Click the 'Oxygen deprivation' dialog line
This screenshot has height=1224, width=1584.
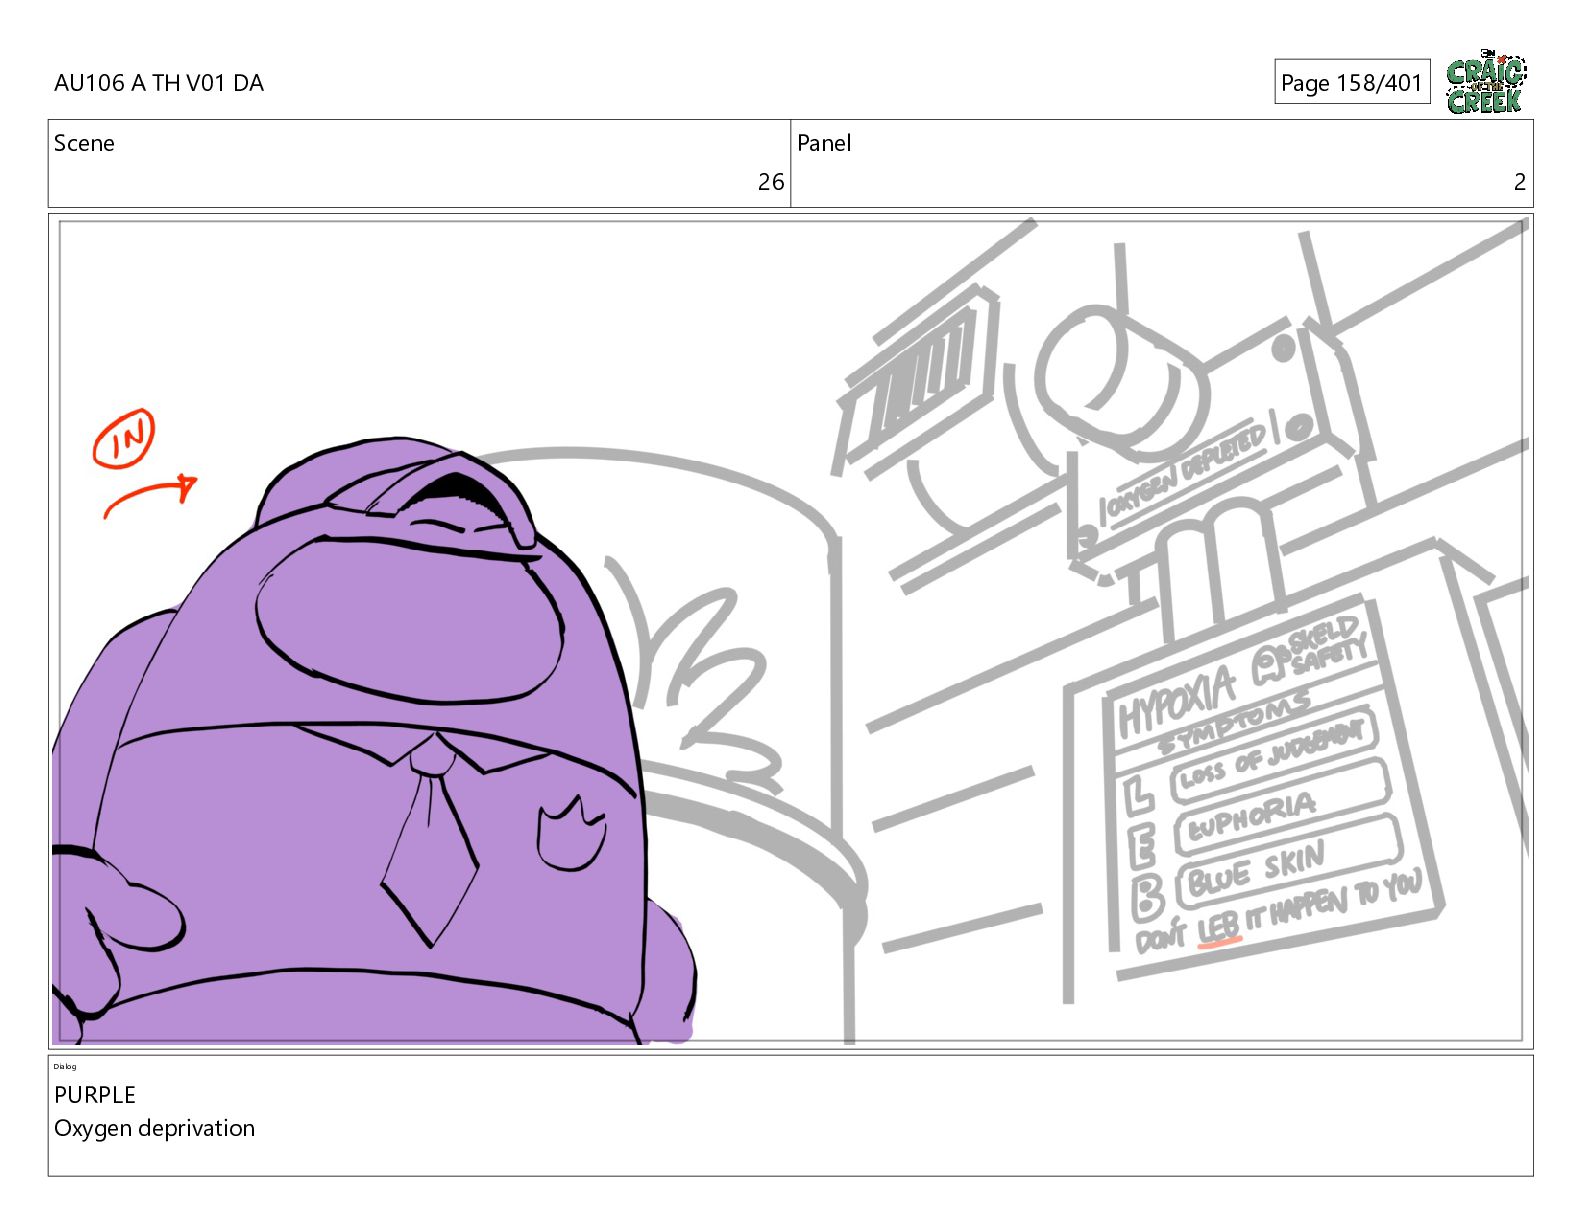point(155,1128)
